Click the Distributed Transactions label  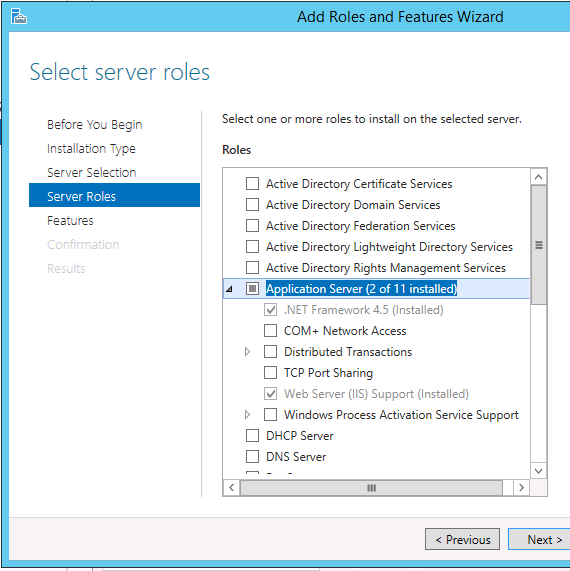click(348, 352)
